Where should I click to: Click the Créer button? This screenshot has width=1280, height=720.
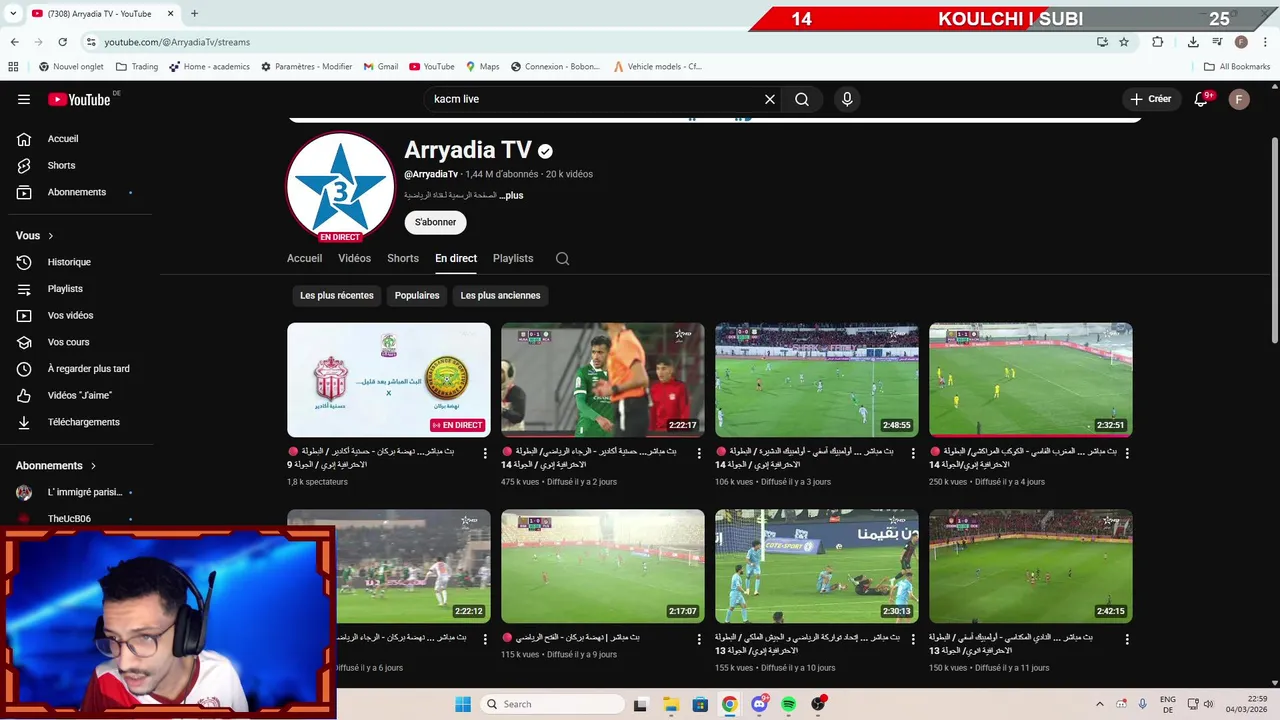pyautogui.click(x=1150, y=99)
